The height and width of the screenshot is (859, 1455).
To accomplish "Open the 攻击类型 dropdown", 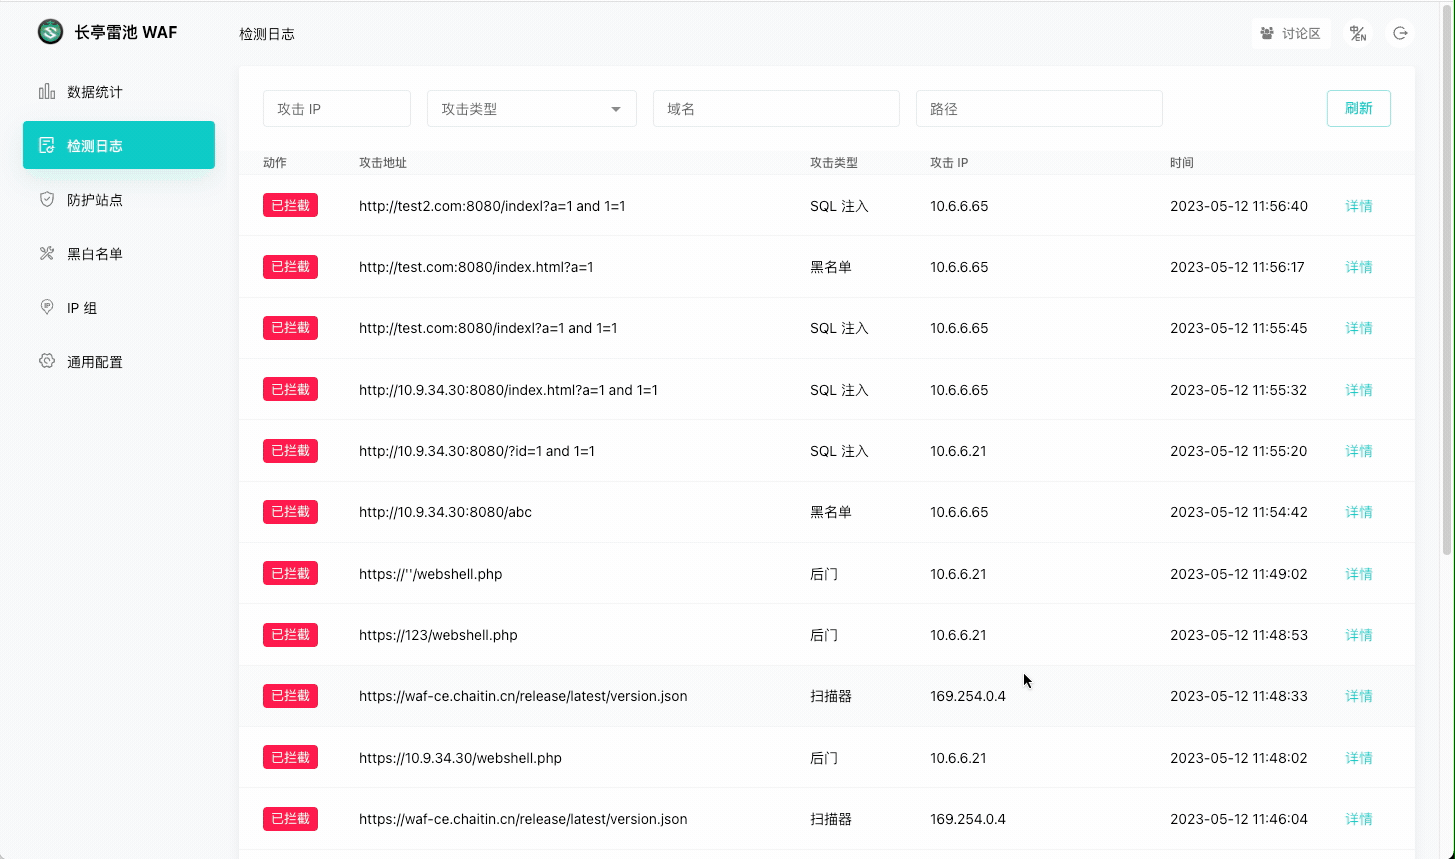I will 531,108.
